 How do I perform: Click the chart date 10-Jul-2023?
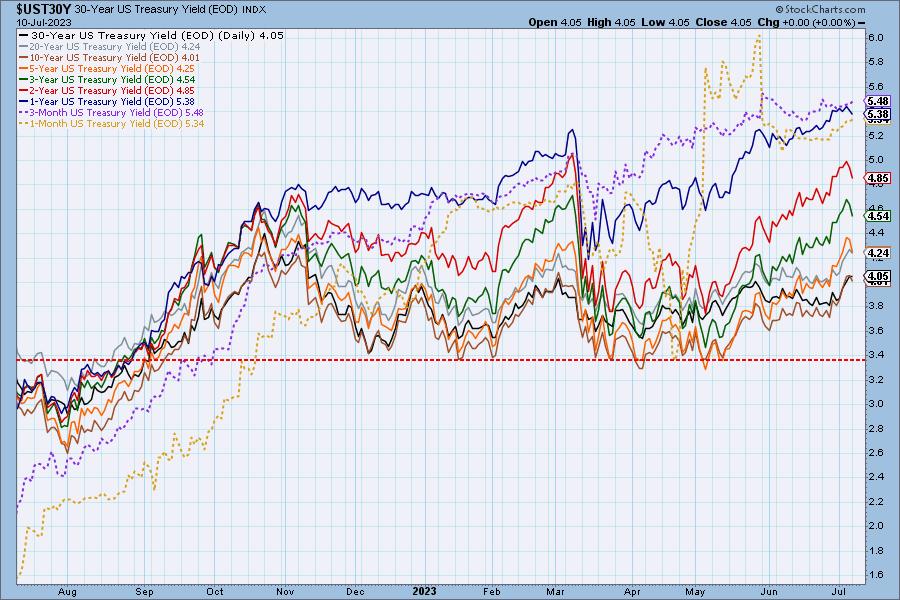[x=44, y=22]
